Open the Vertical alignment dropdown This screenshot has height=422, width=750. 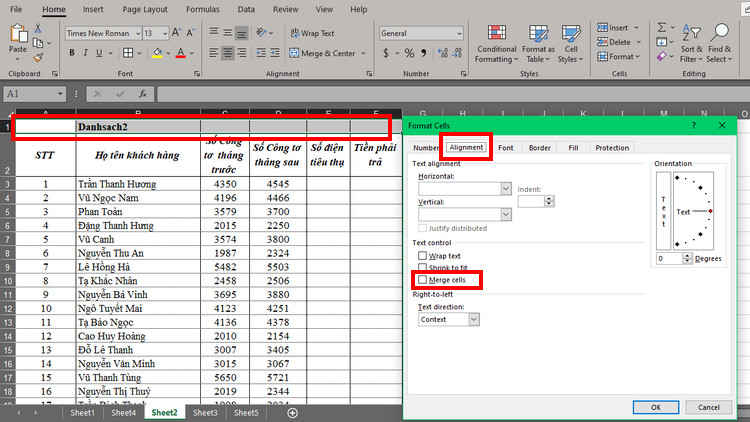pyautogui.click(x=506, y=214)
